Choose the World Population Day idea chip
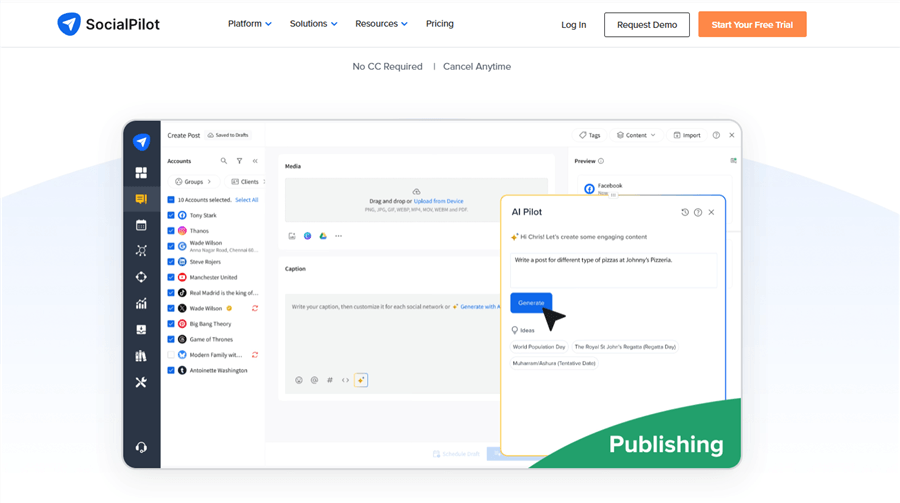This screenshot has height=503, width=900. coord(539,347)
